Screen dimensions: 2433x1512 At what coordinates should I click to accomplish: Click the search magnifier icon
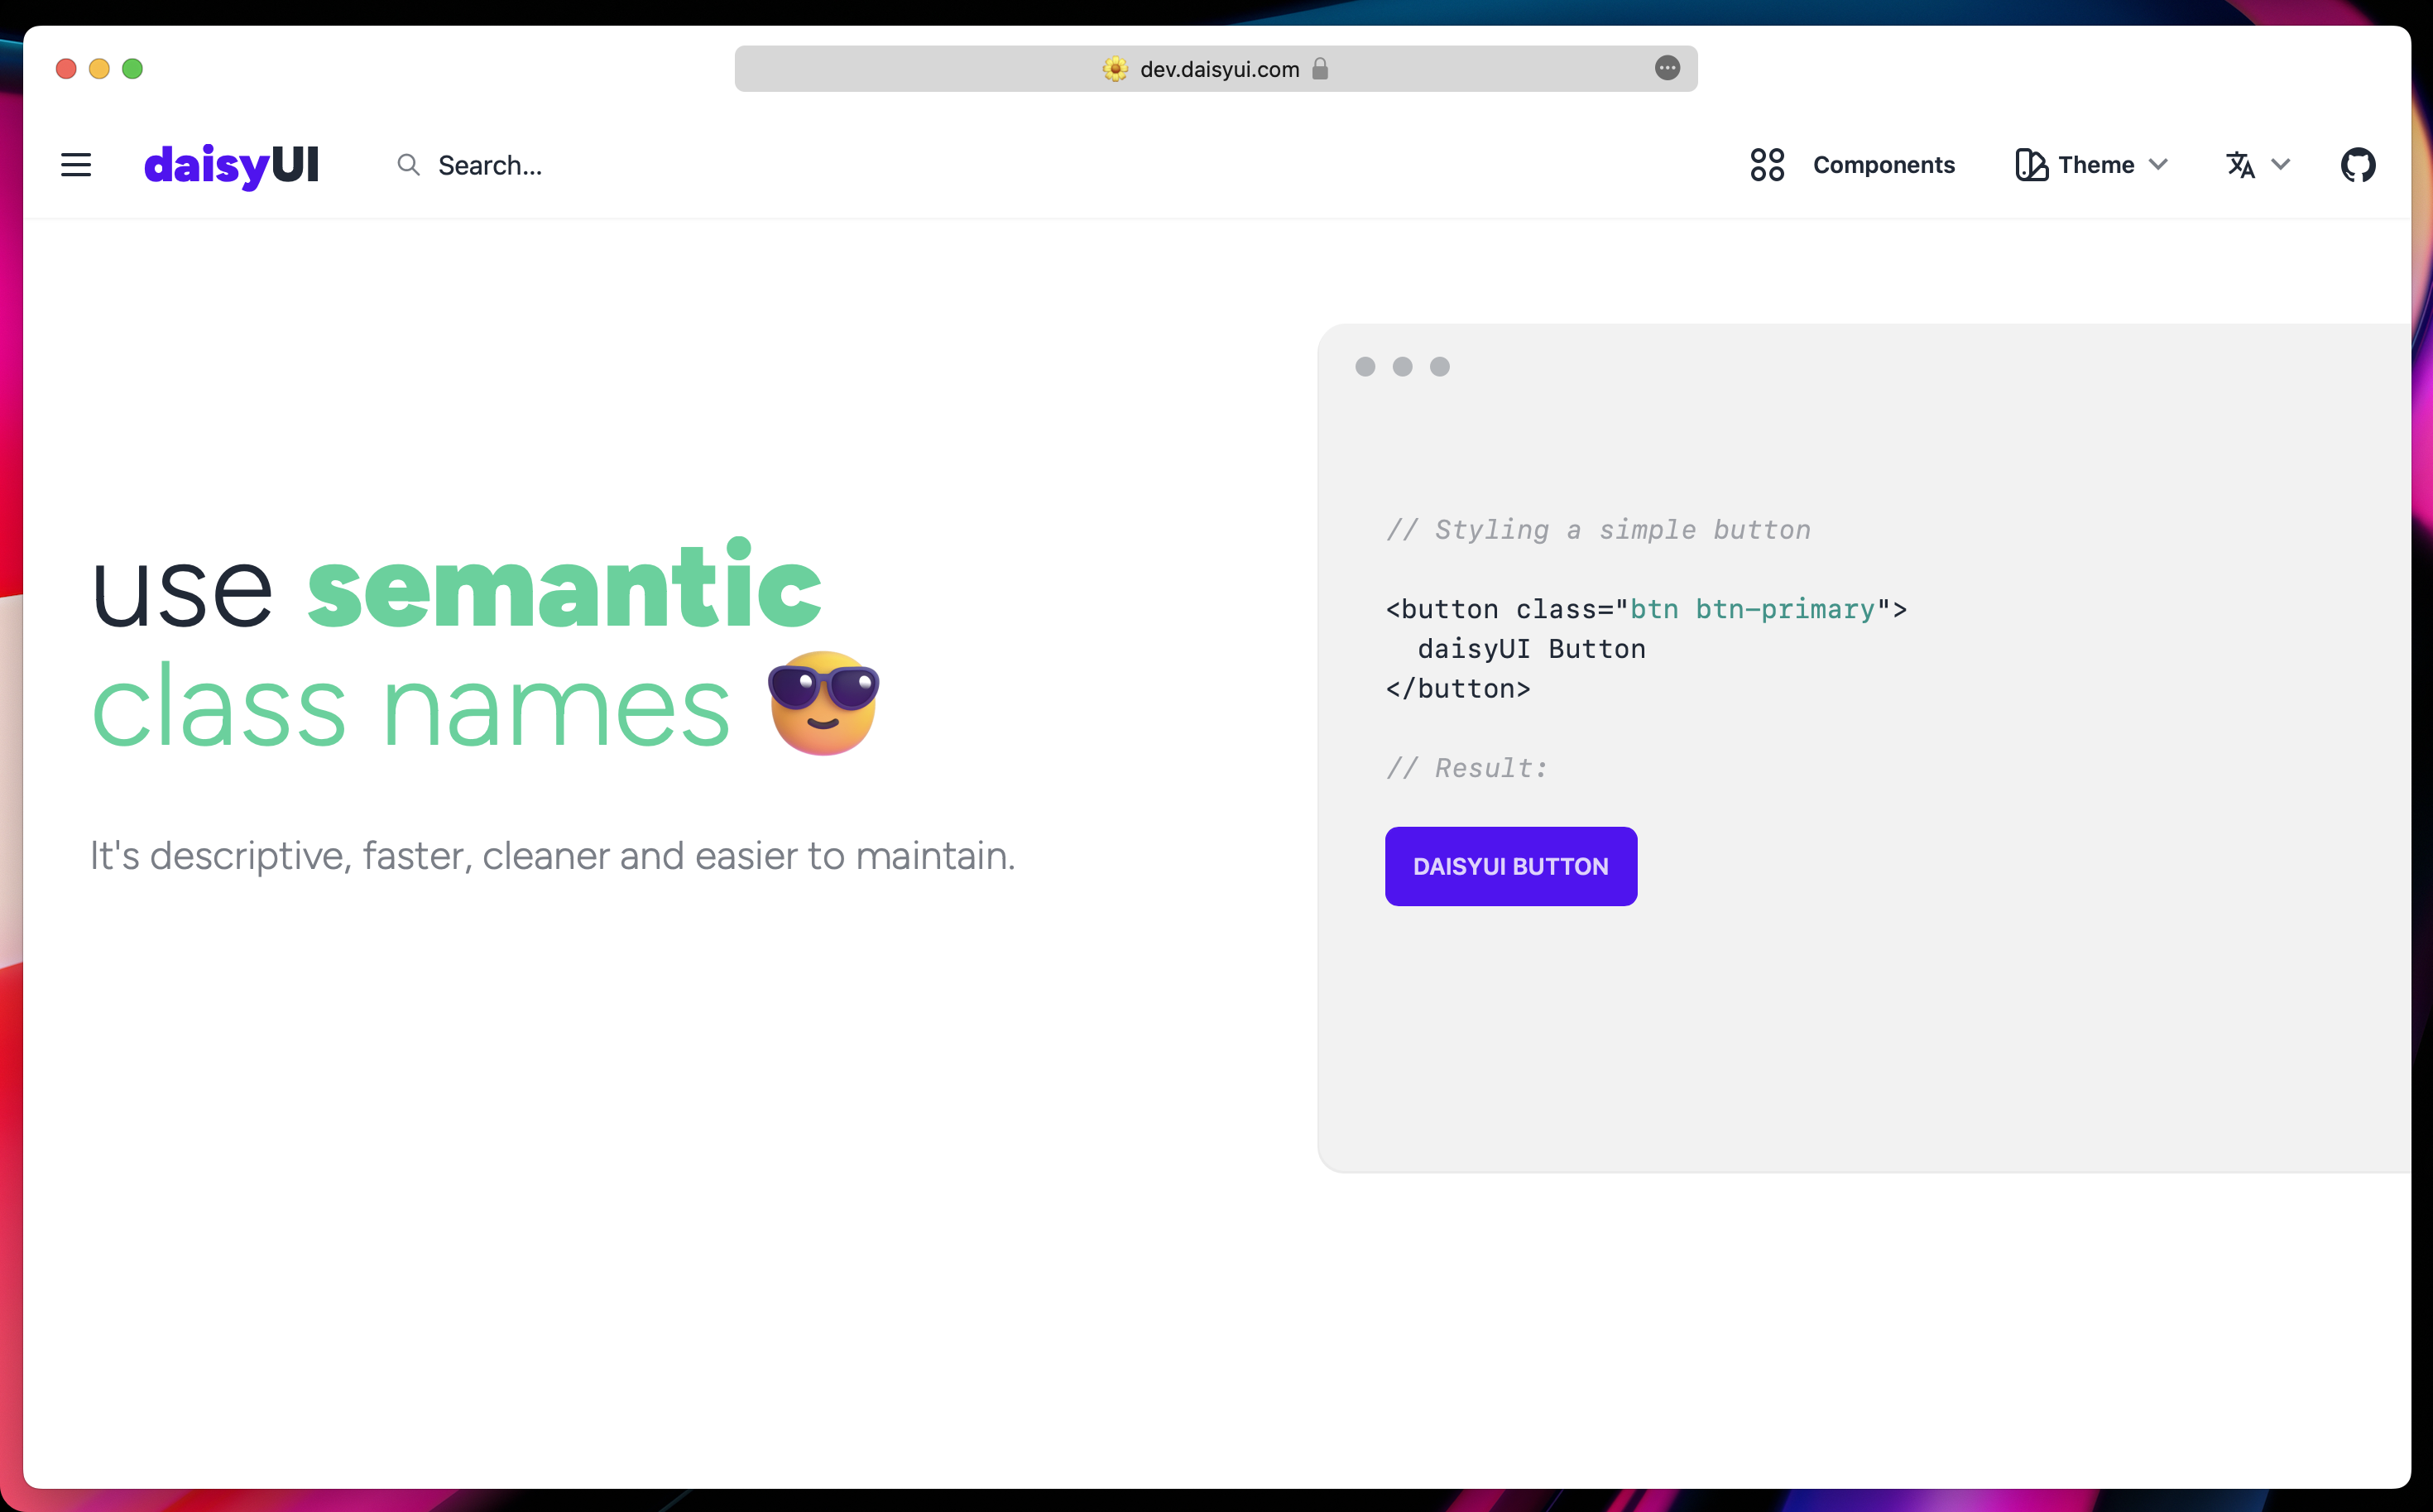point(408,165)
